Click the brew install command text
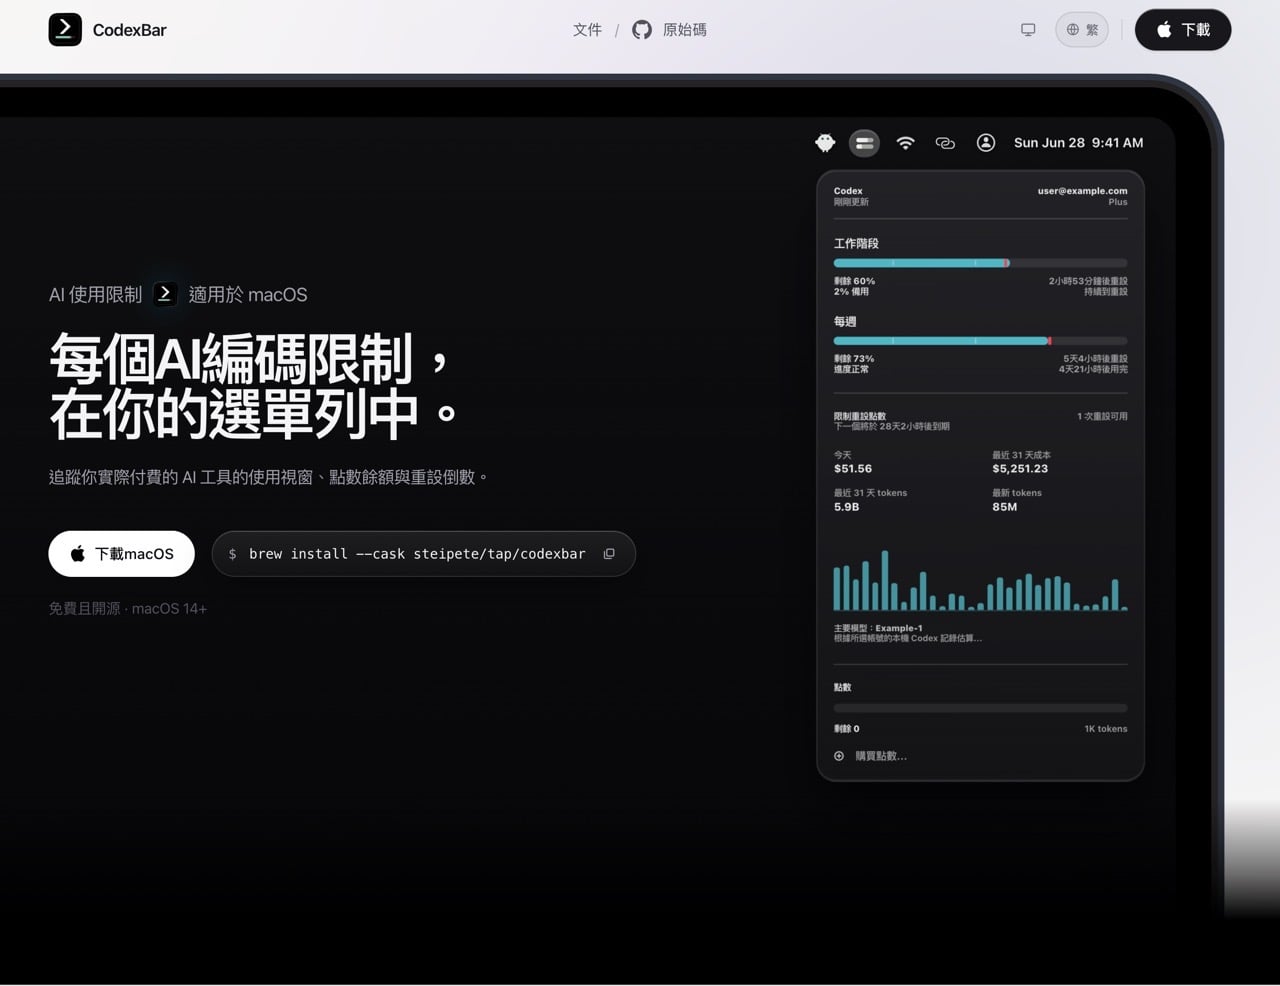Image resolution: width=1280 pixels, height=986 pixels. pyautogui.click(x=417, y=554)
